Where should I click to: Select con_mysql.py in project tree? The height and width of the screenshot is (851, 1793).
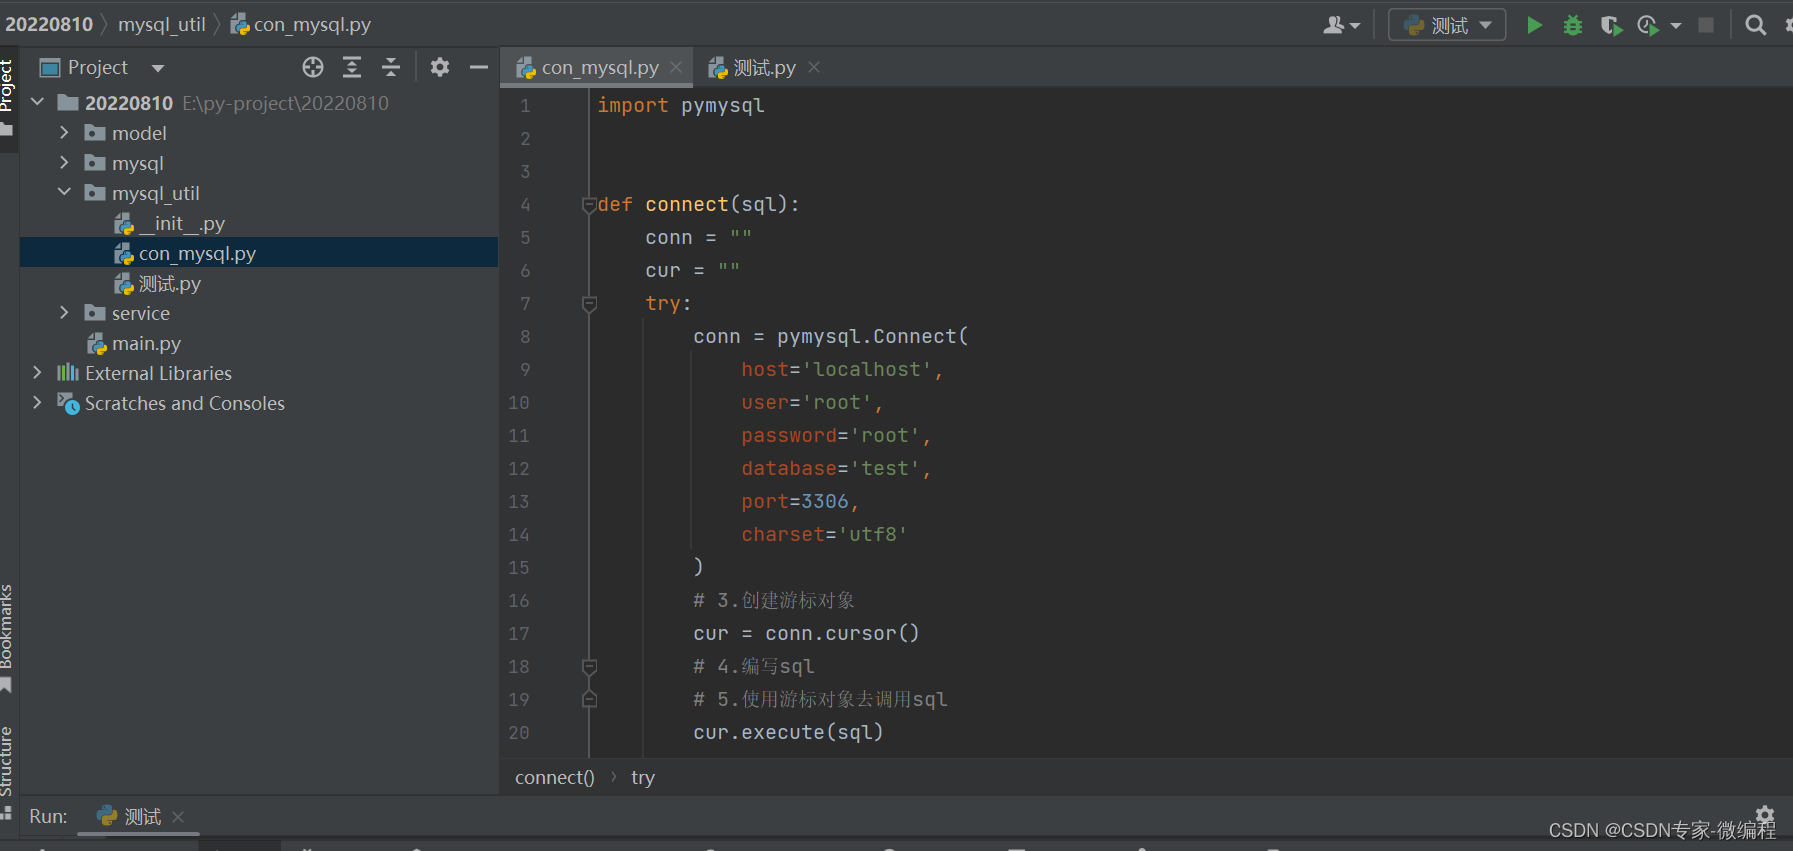click(259, 253)
